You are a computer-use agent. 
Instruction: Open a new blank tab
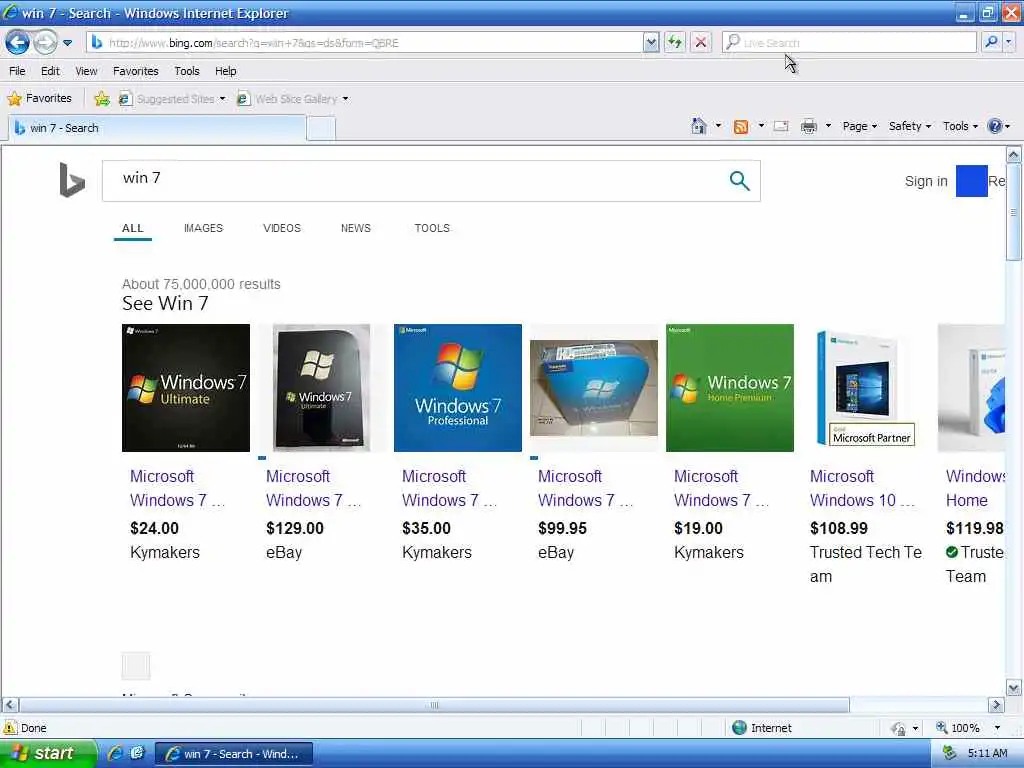[x=321, y=129]
